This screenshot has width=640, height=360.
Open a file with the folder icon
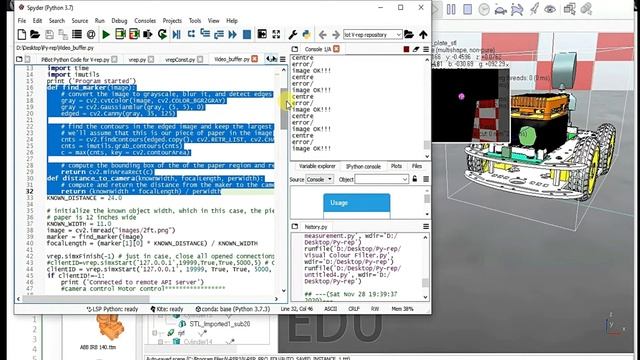click(35, 34)
